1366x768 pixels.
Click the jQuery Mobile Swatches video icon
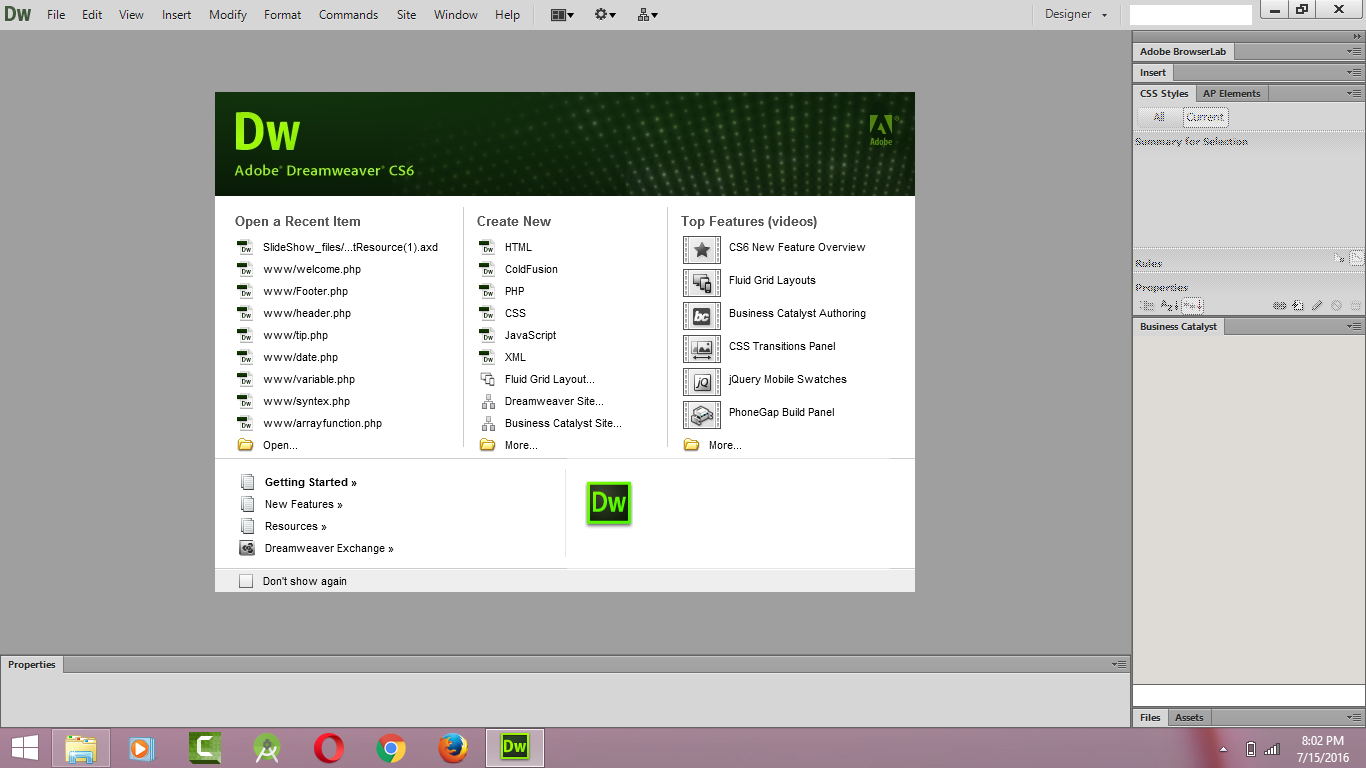click(702, 382)
